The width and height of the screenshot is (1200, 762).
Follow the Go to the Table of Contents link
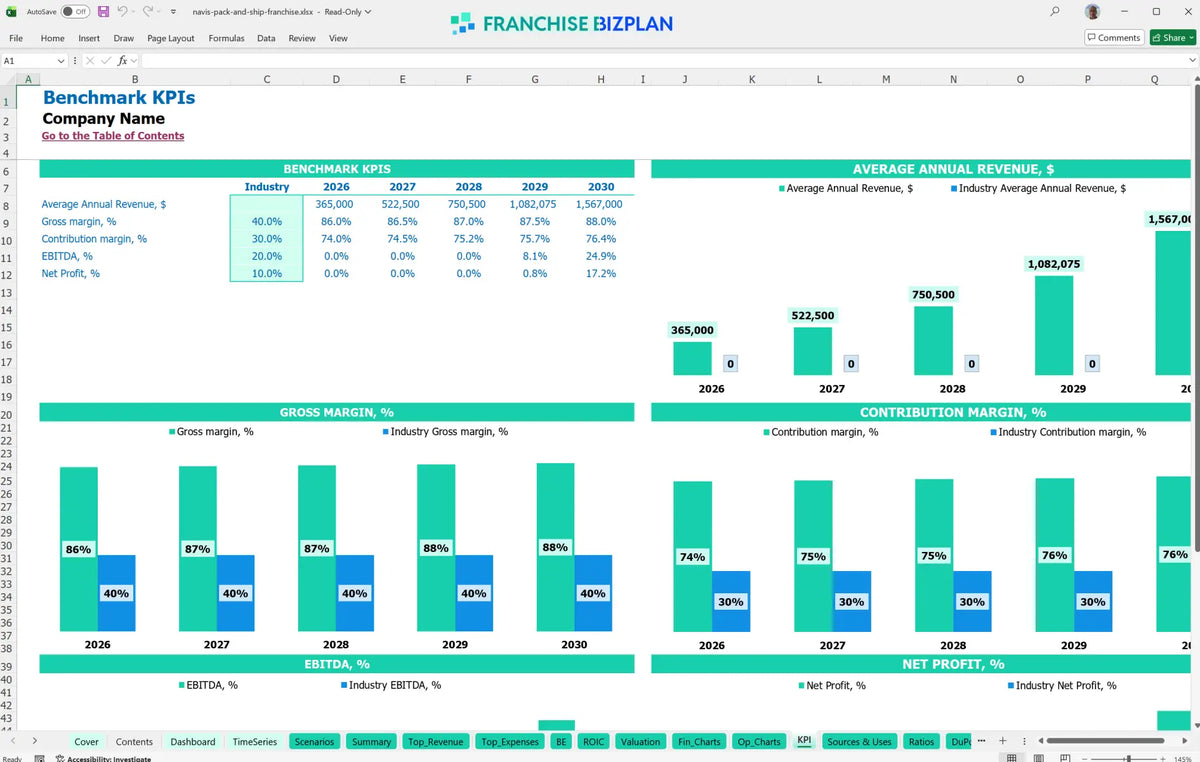[113, 136]
